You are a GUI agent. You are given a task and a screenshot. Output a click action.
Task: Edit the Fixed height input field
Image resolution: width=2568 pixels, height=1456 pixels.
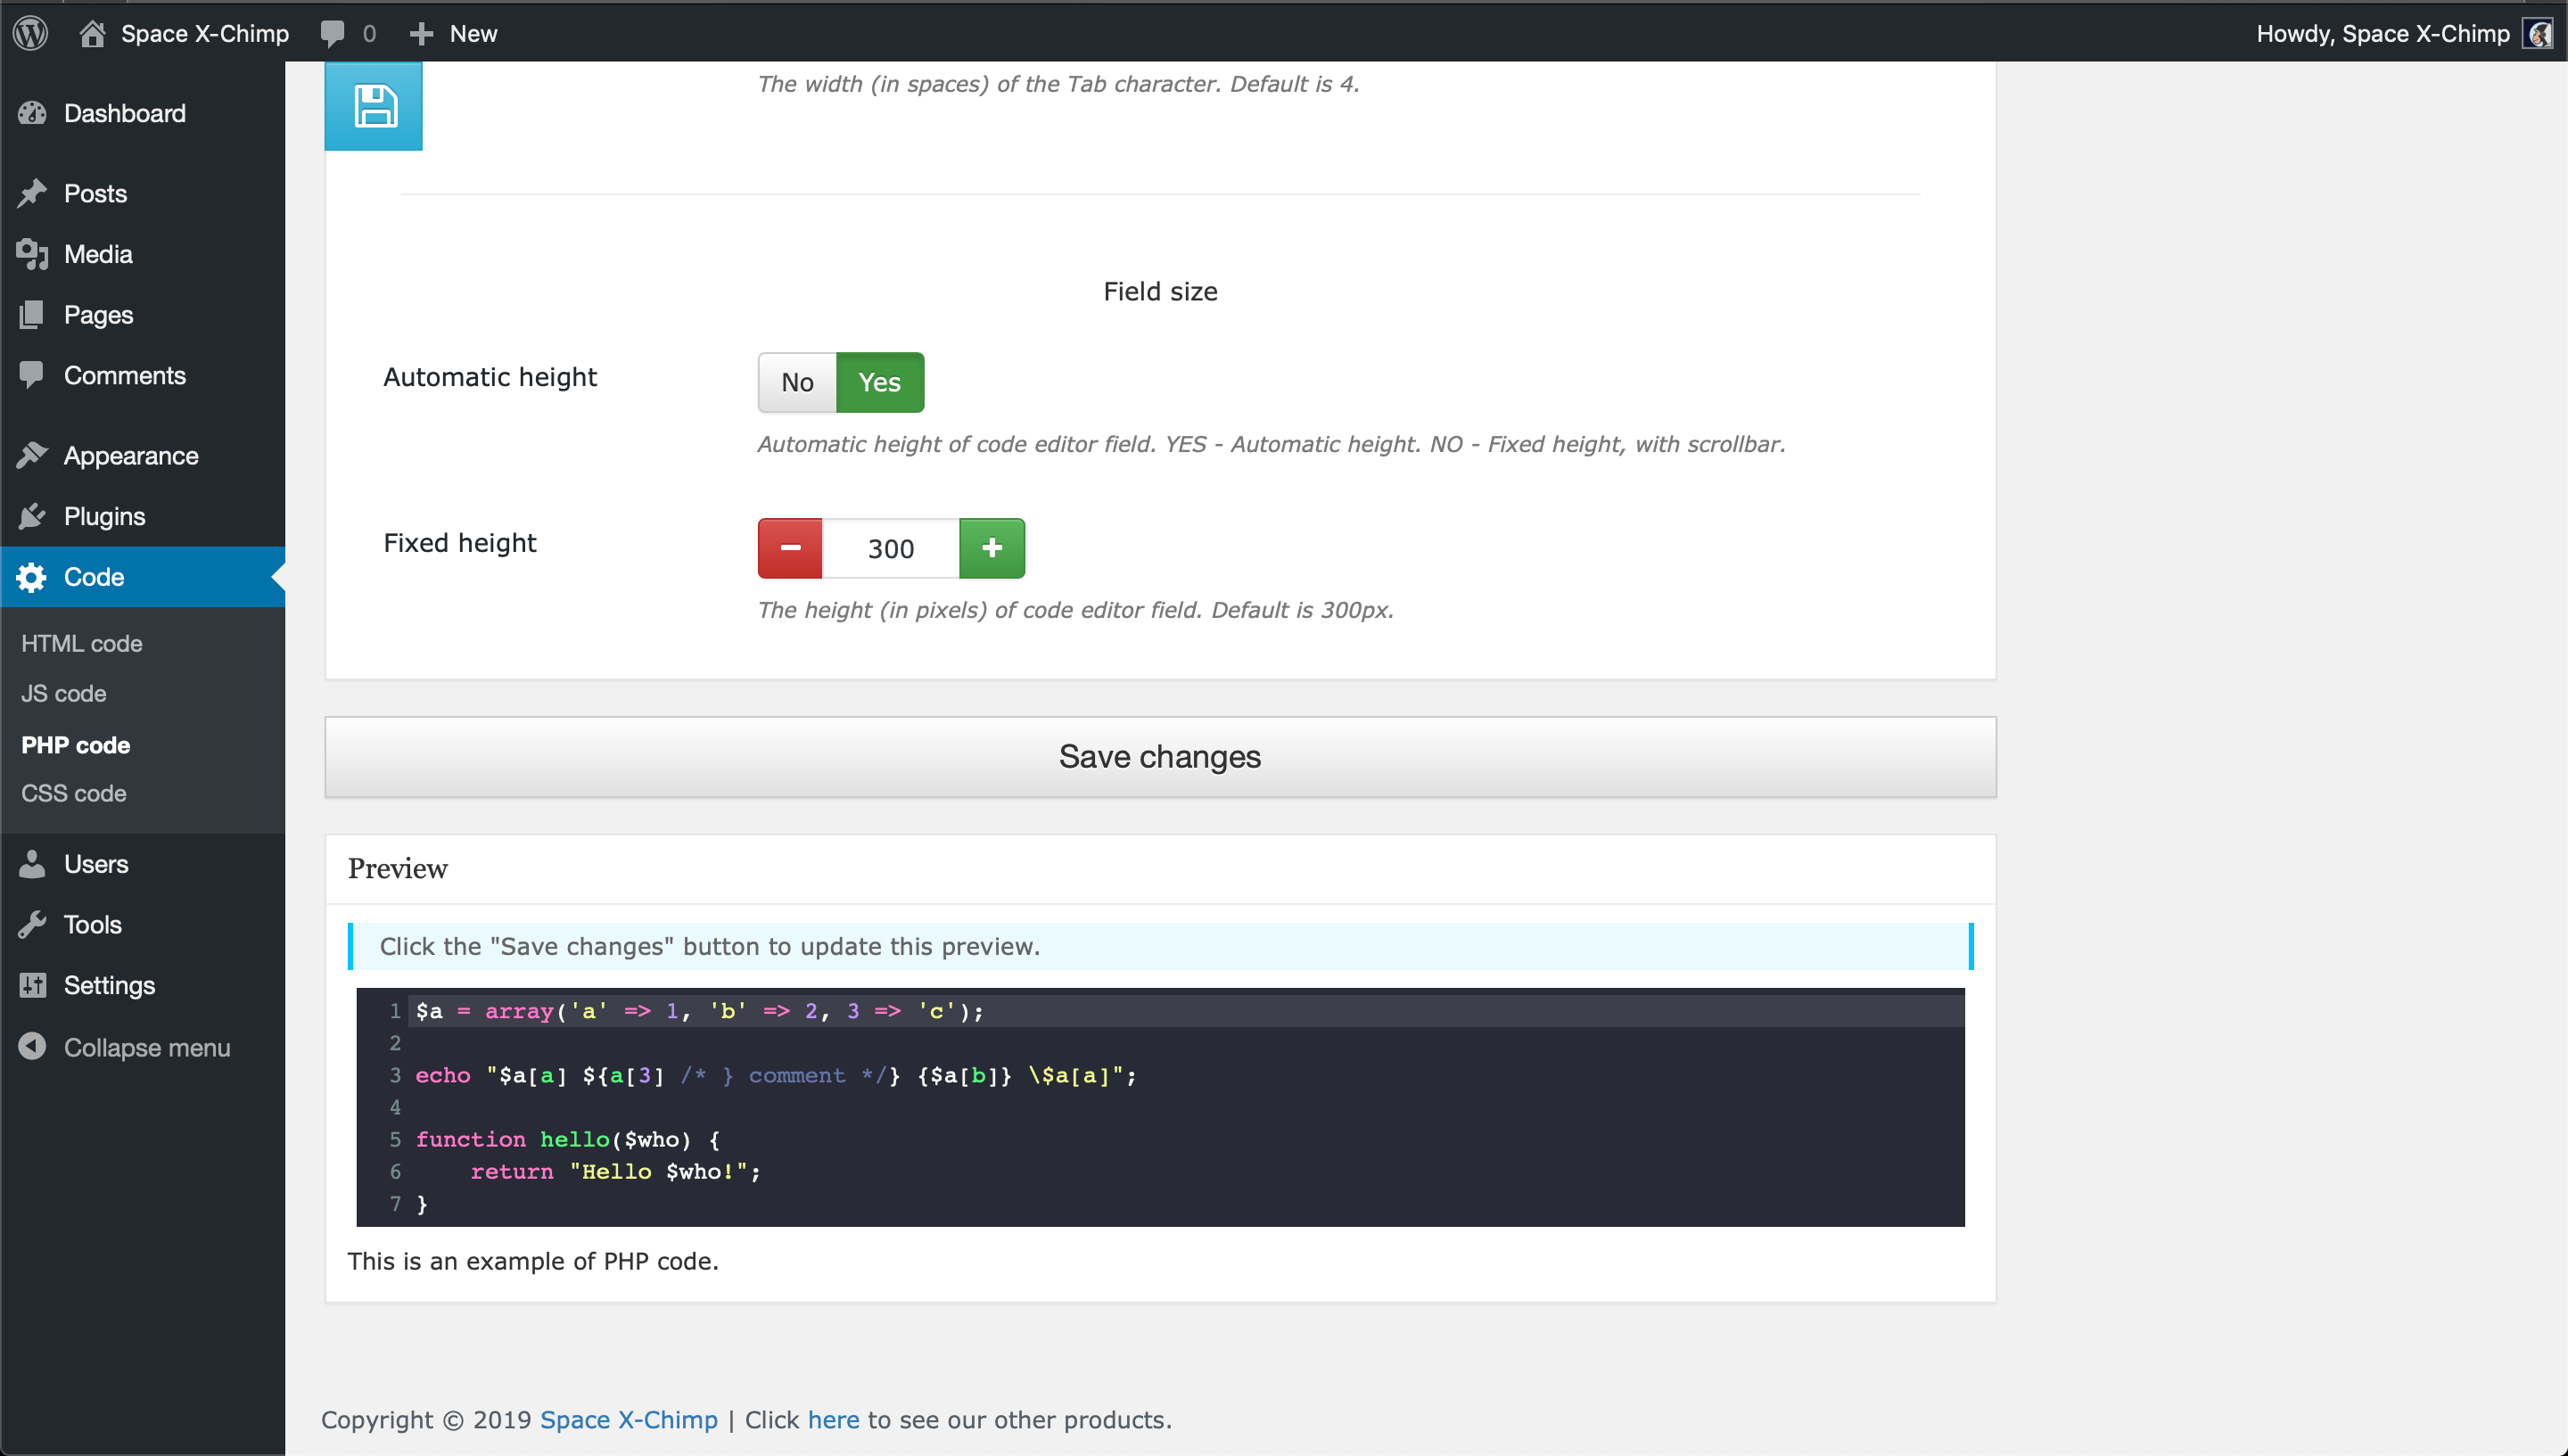[x=891, y=548]
